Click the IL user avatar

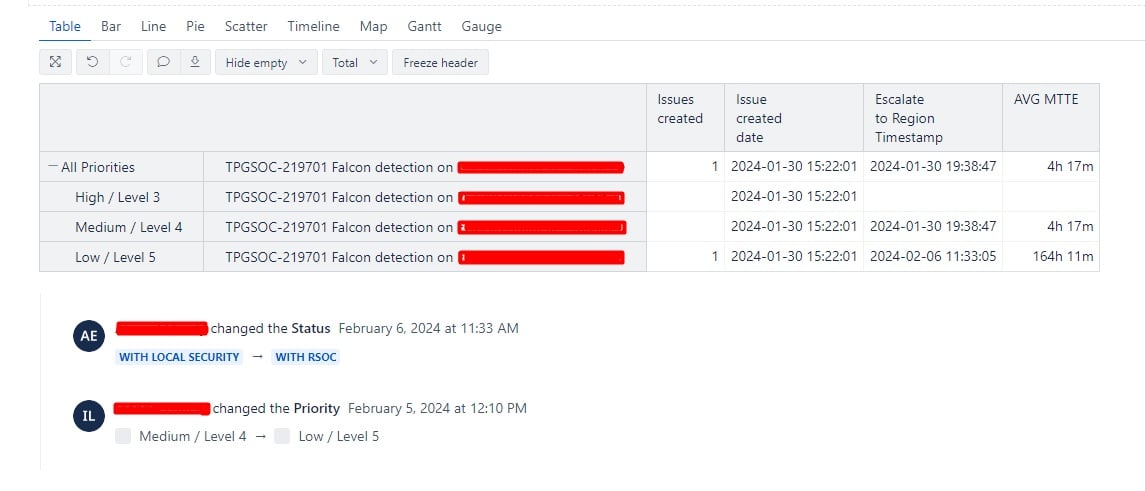click(89, 416)
